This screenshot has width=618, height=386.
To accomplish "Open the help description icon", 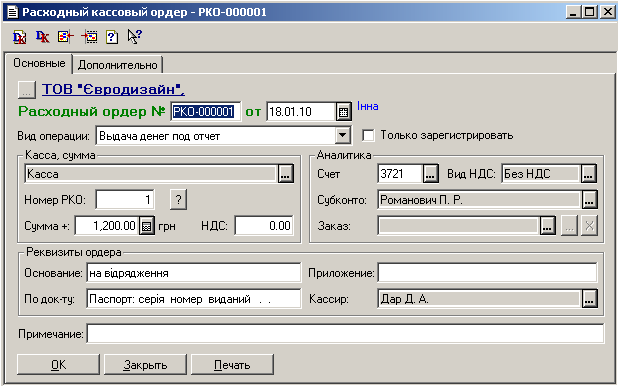I will (x=112, y=37).
